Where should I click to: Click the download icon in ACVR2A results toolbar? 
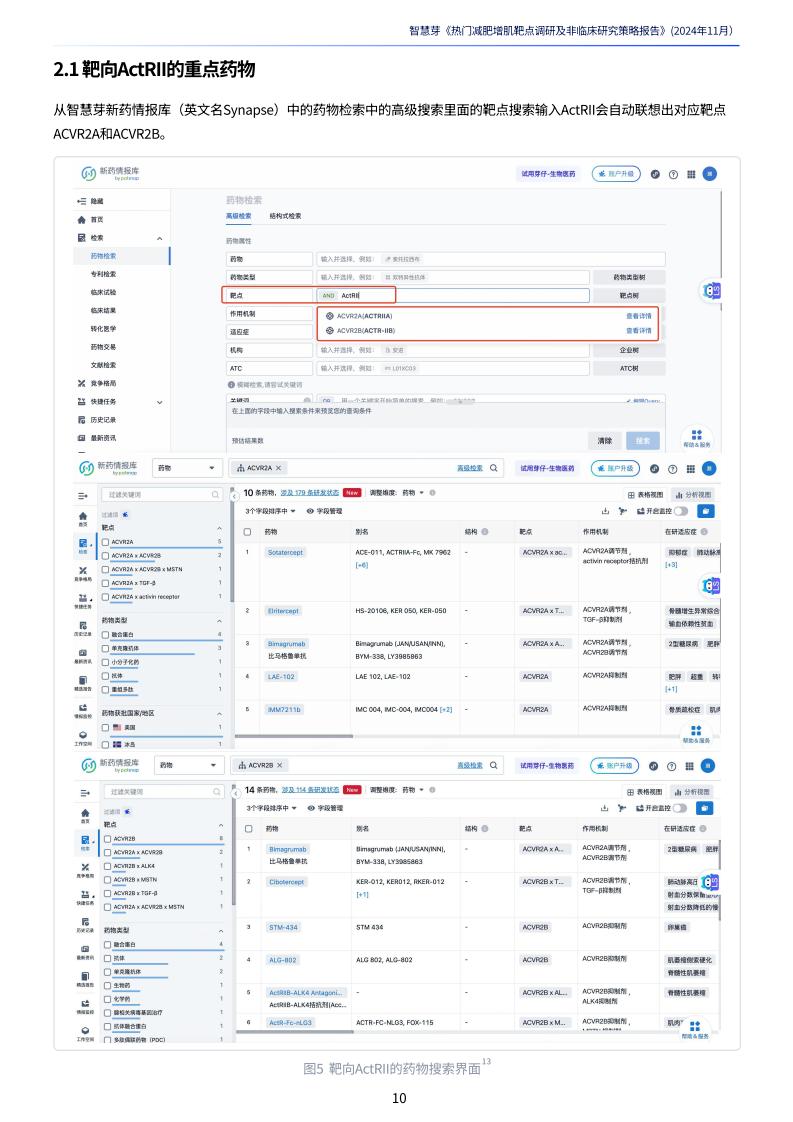coord(605,511)
